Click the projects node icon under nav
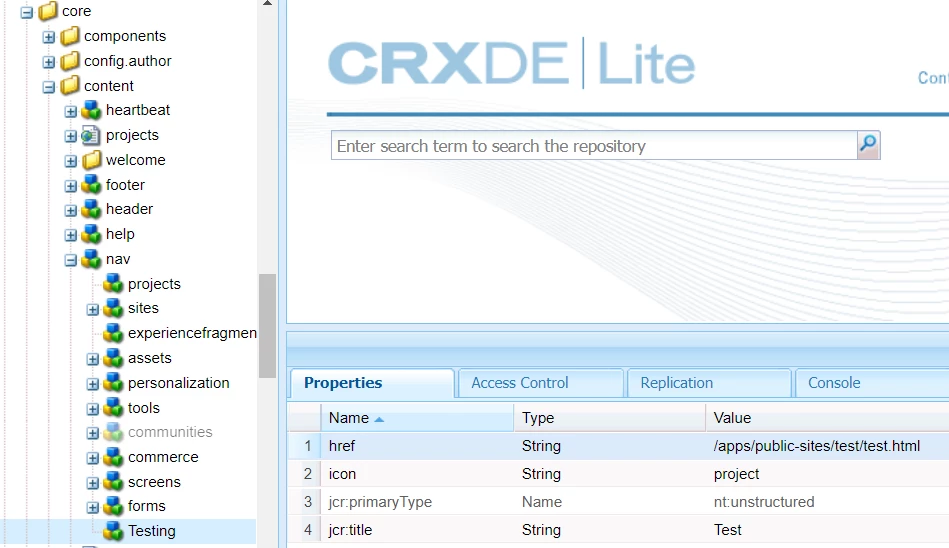The height and width of the screenshot is (548, 949). coord(113,283)
